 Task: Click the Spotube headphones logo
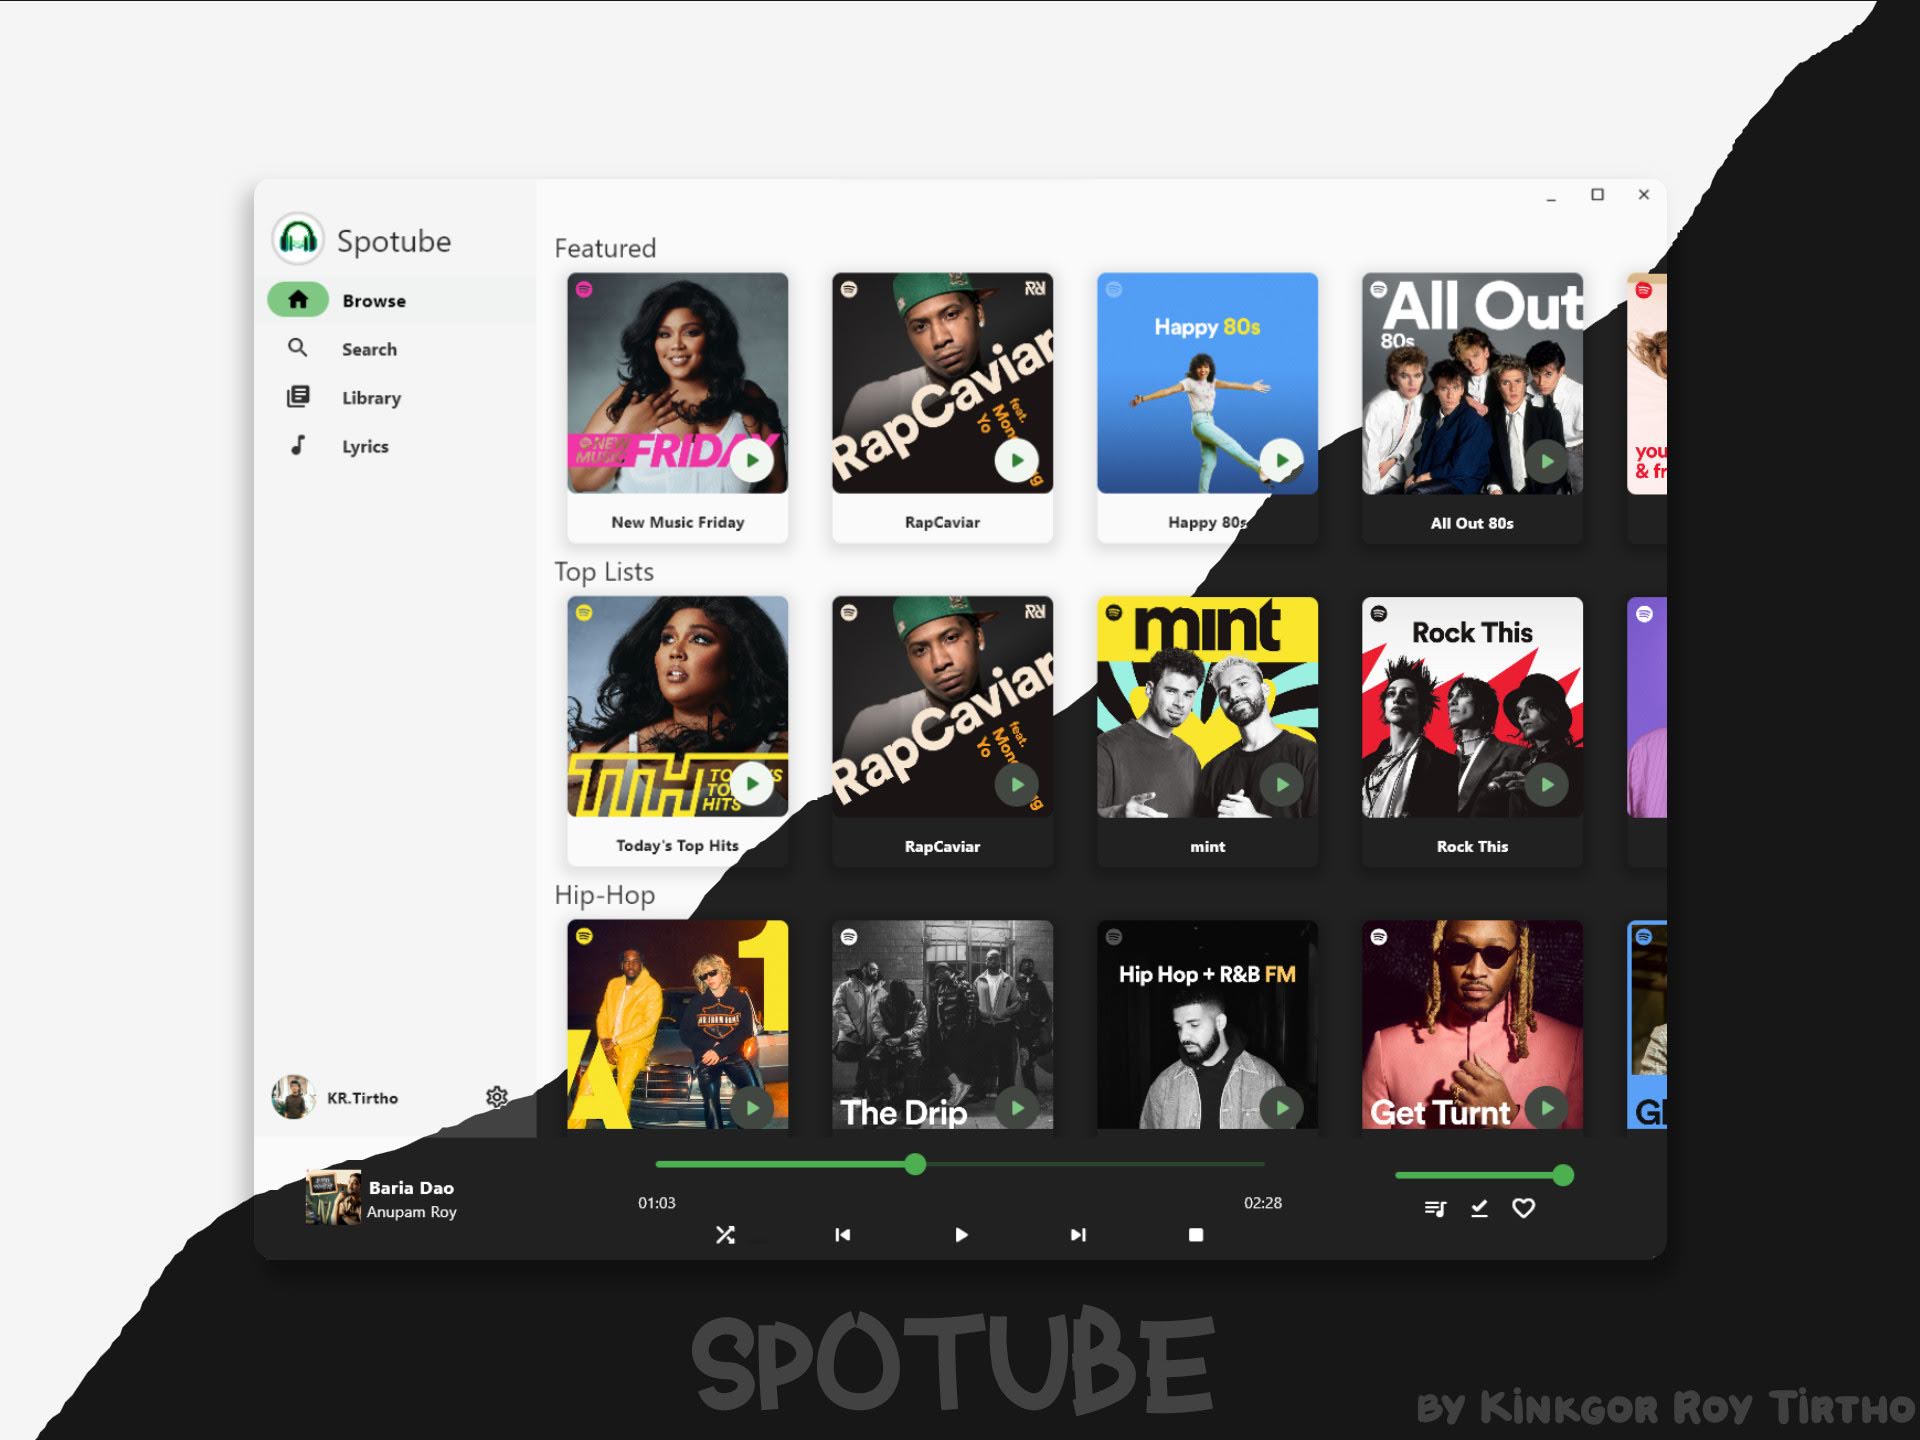pos(296,240)
